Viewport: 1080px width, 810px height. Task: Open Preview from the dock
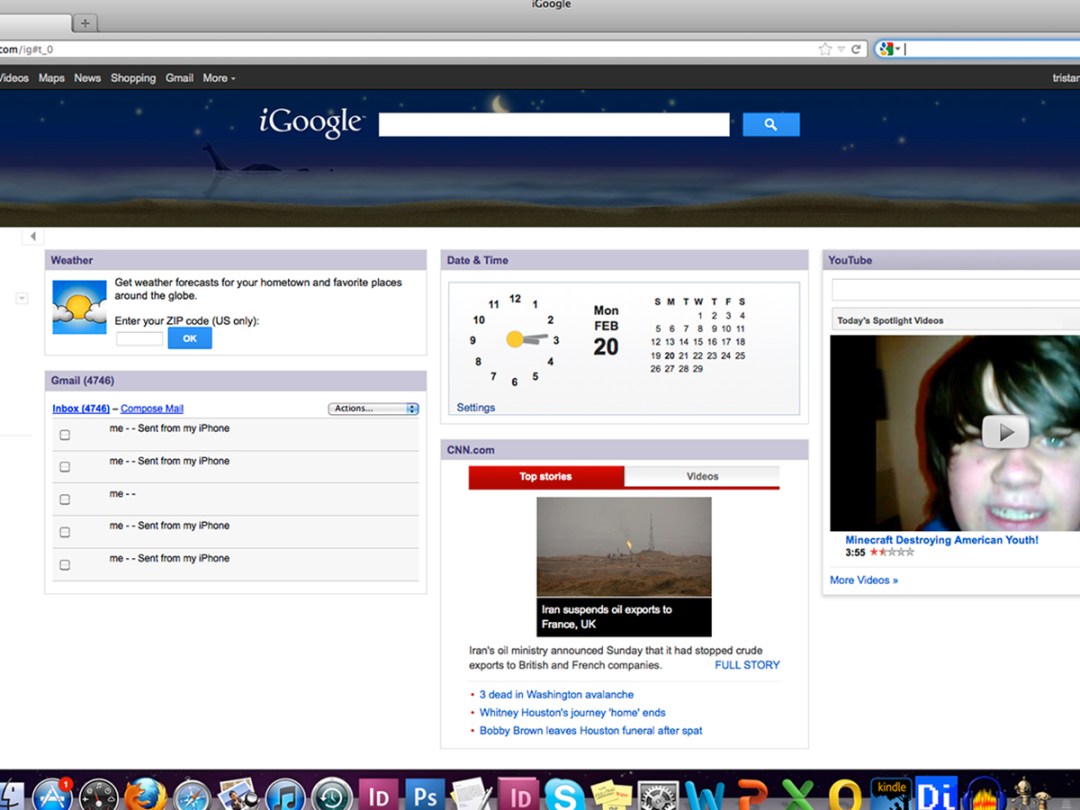pyautogui.click(x=238, y=796)
